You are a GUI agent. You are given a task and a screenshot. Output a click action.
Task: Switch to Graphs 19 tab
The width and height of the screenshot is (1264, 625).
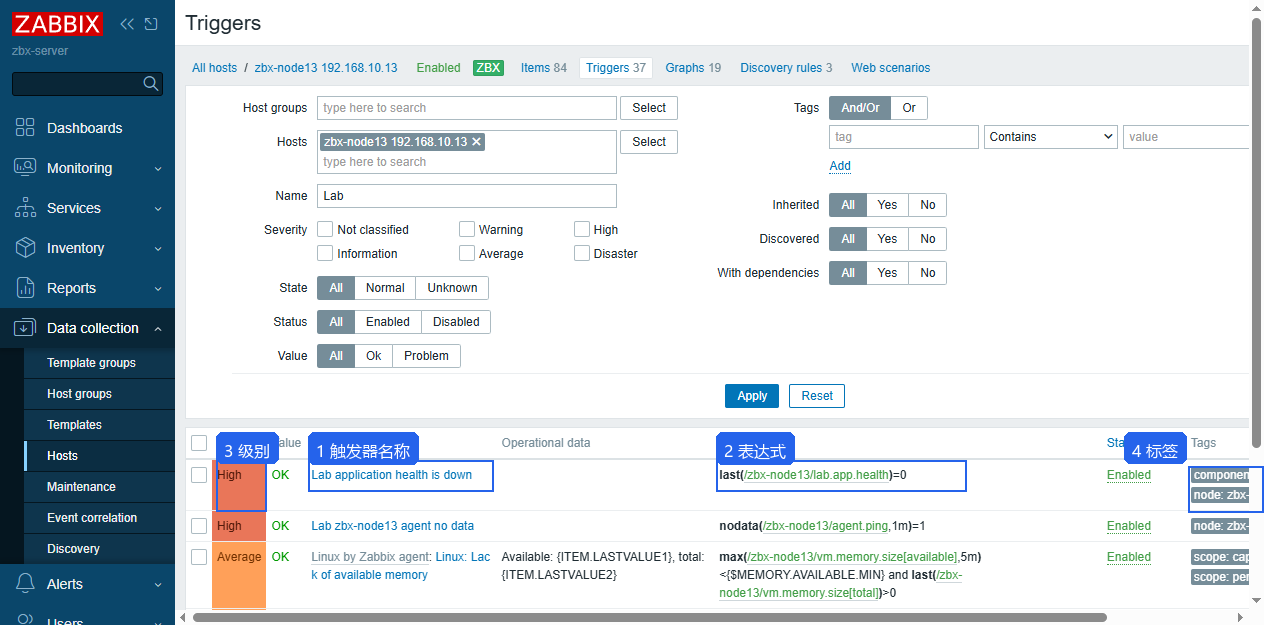tap(693, 68)
